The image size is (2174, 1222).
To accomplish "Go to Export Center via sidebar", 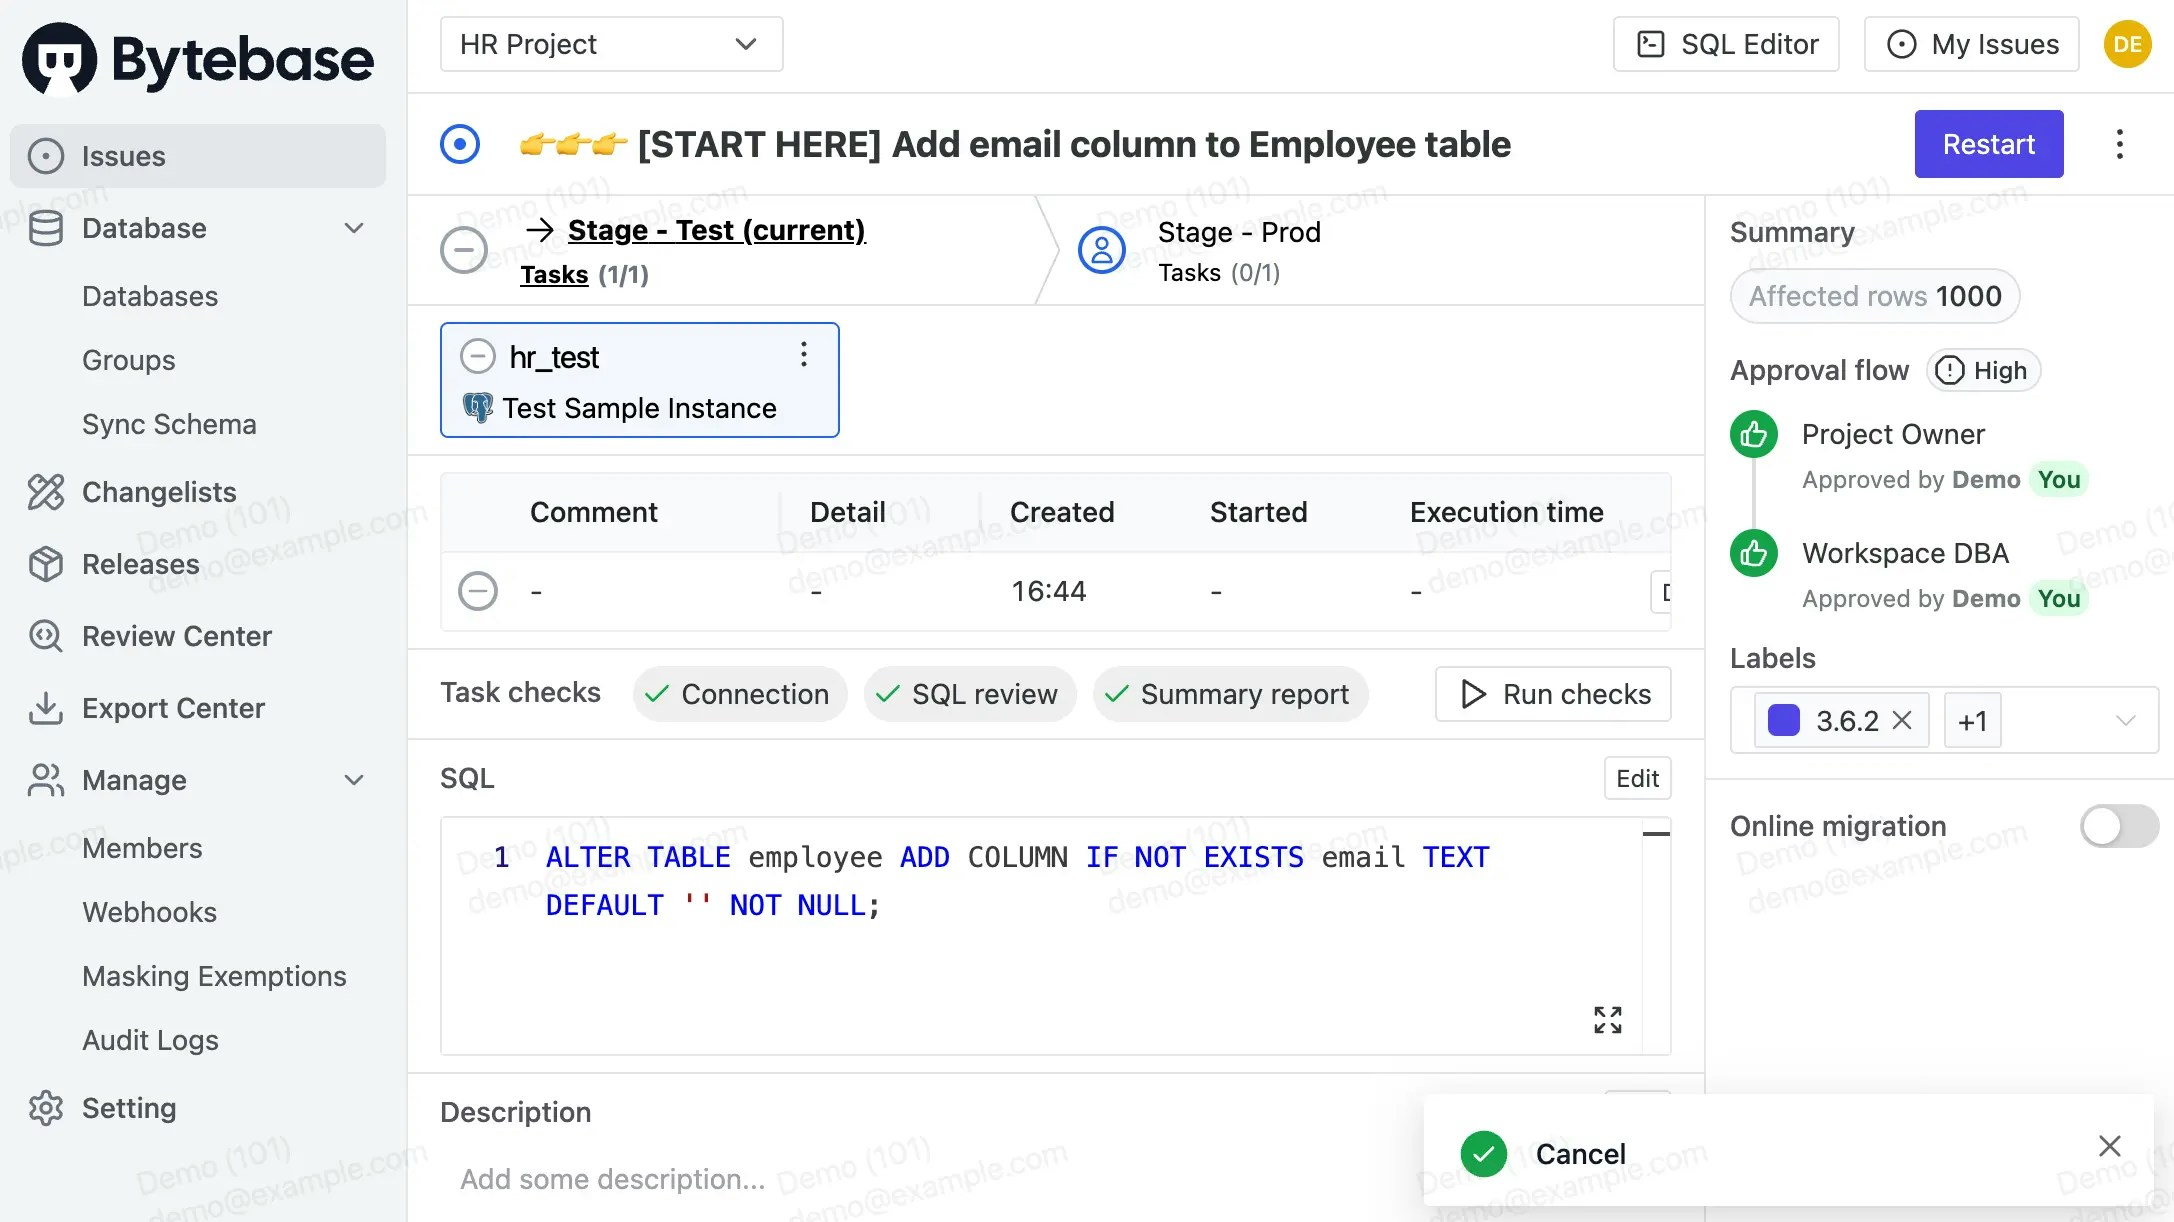I will pyautogui.click(x=172, y=708).
